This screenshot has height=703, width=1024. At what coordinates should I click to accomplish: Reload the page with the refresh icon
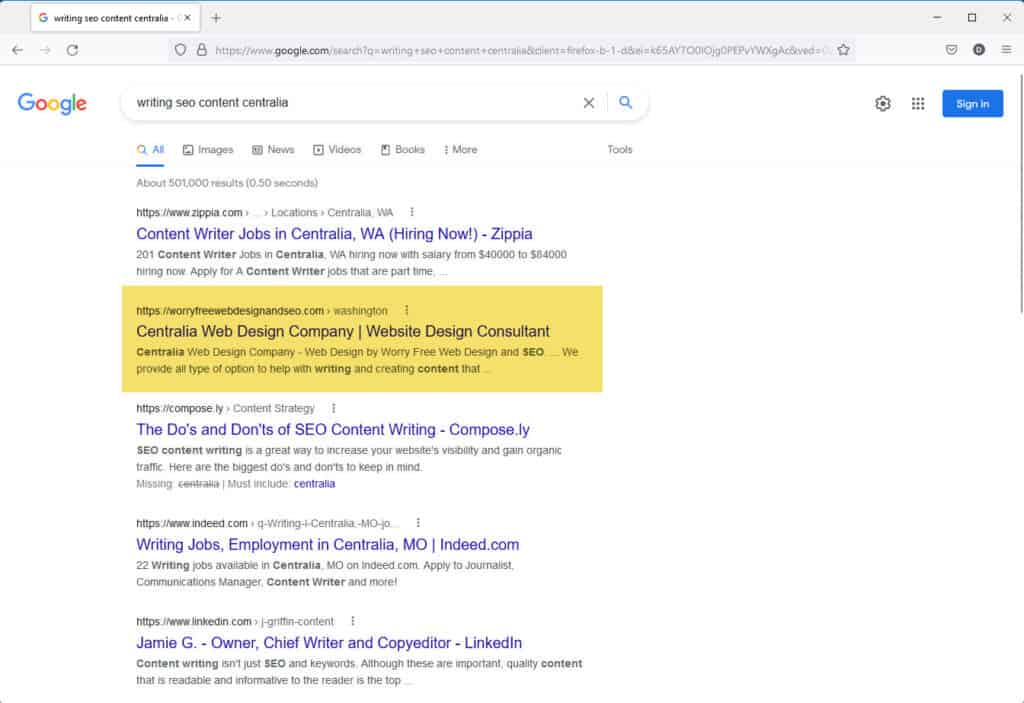(72, 50)
